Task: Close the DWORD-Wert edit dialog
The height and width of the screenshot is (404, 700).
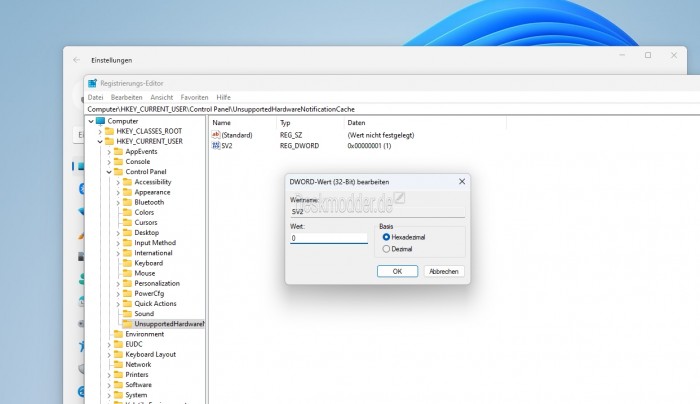Action: click(x=461, y=182)
